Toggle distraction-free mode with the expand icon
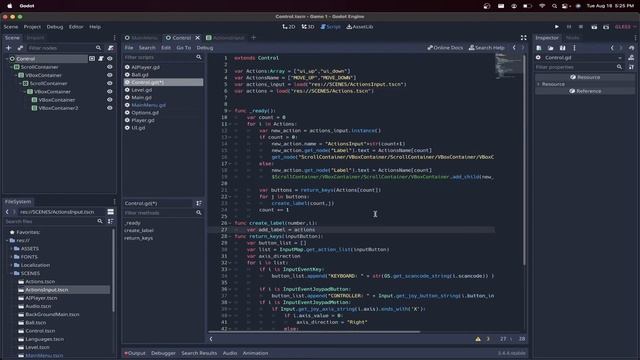 point(523,38)
